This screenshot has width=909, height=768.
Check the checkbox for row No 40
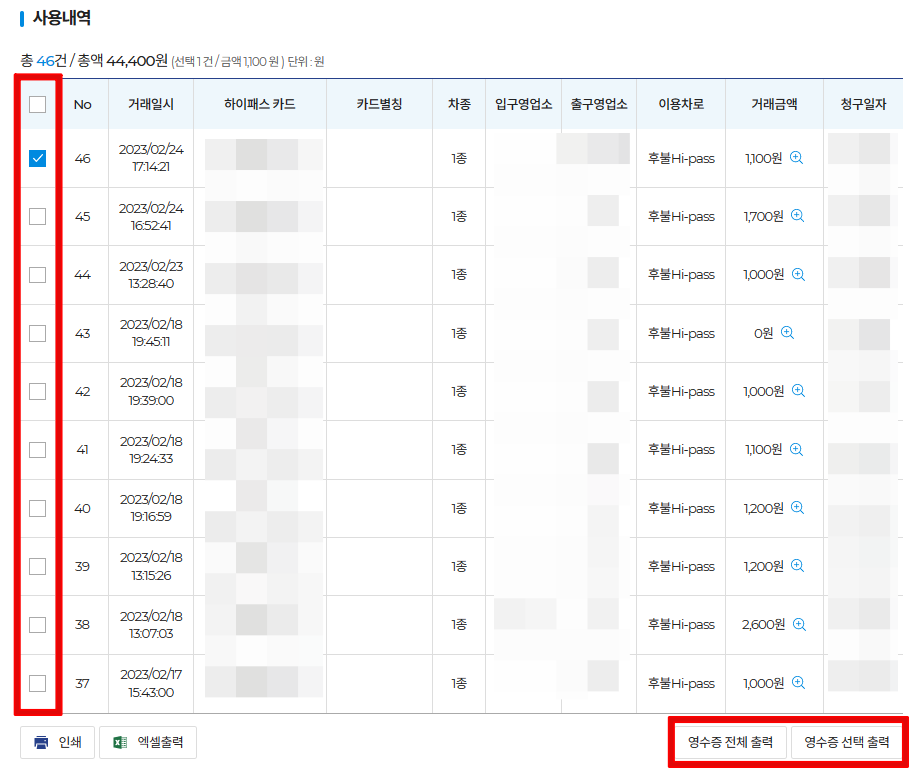point(38,508)
